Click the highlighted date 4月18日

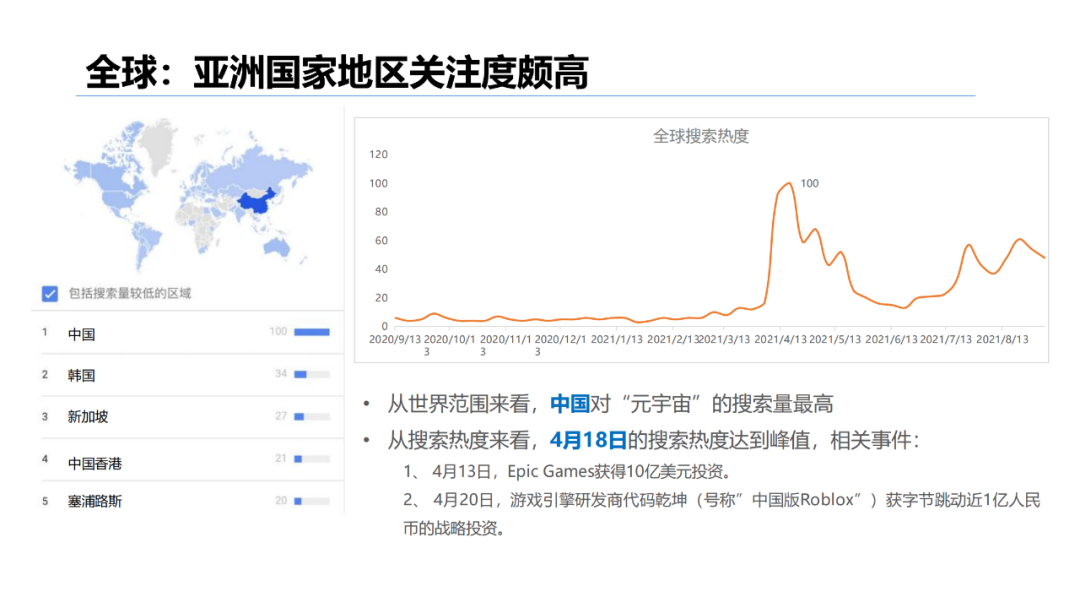(x=588, y=440)
